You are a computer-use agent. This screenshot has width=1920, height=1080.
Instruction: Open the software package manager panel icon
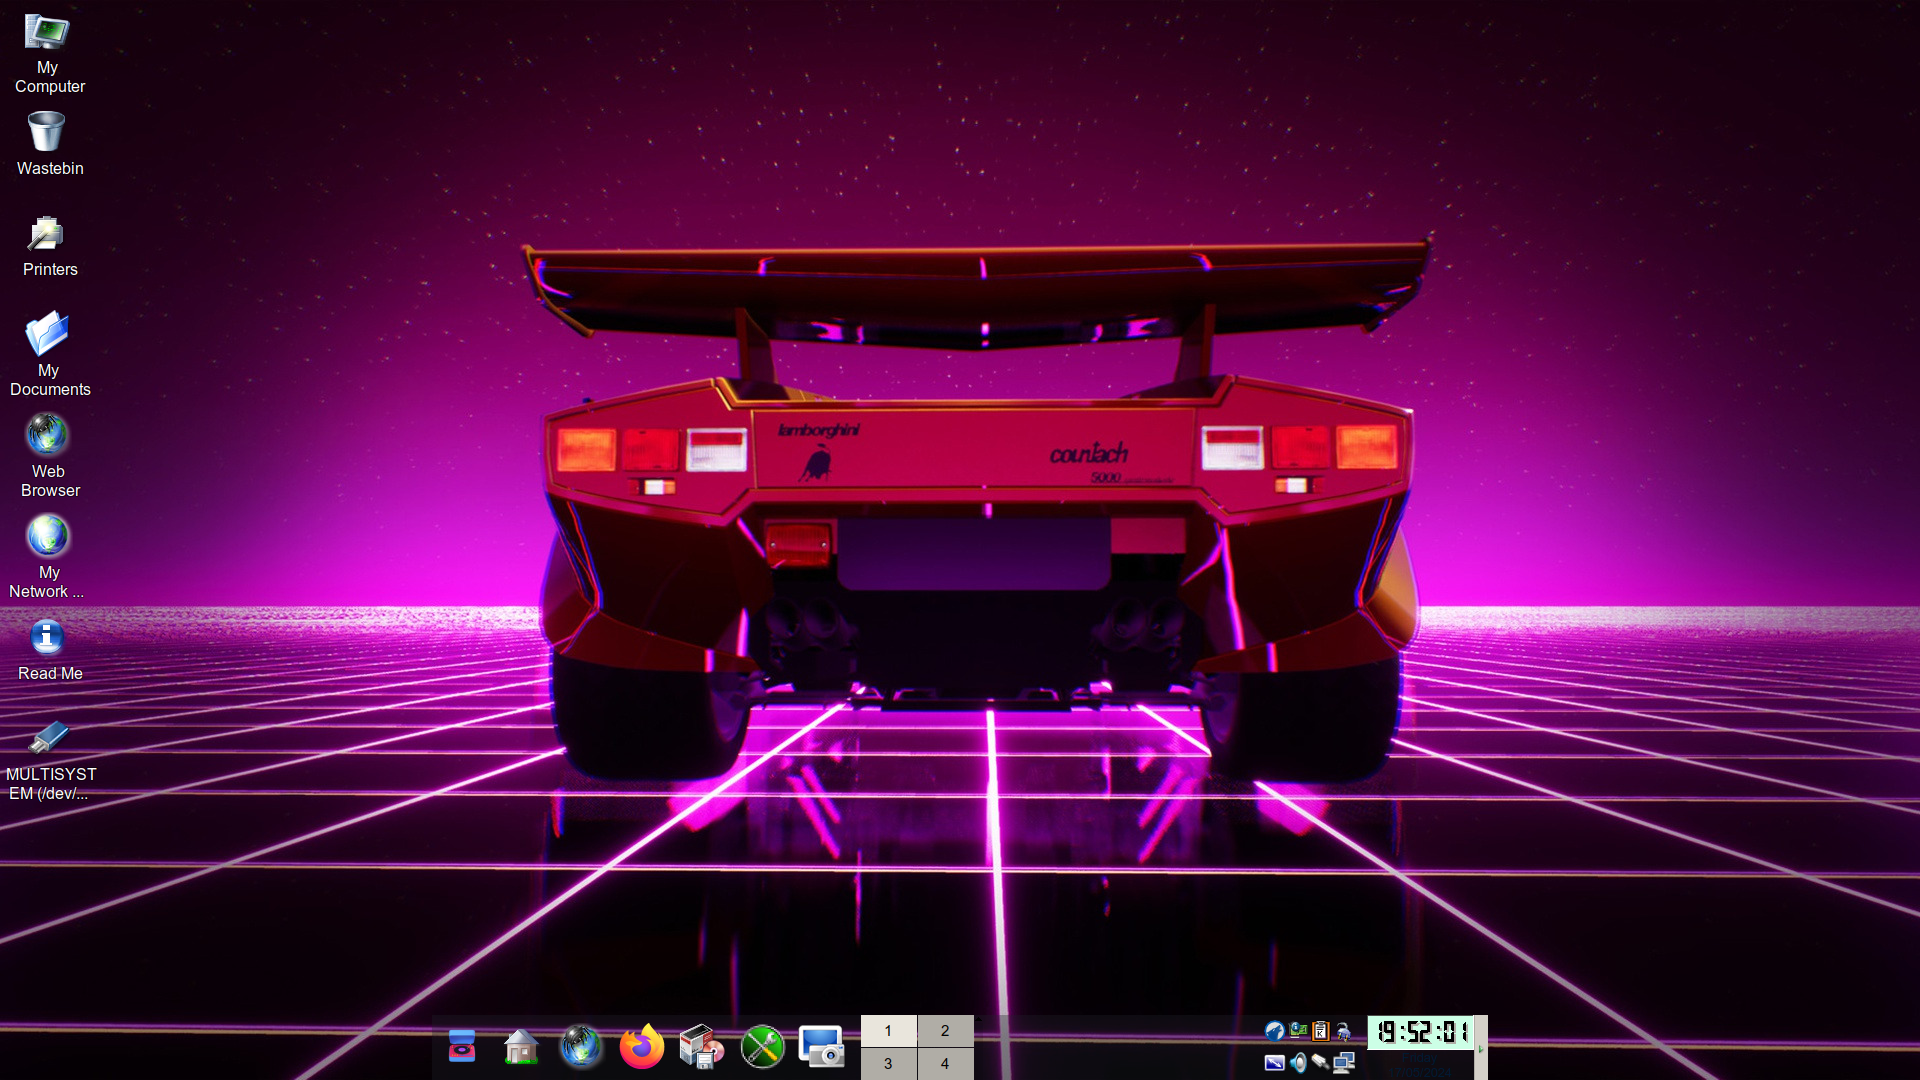click(x=701, y=1047)
